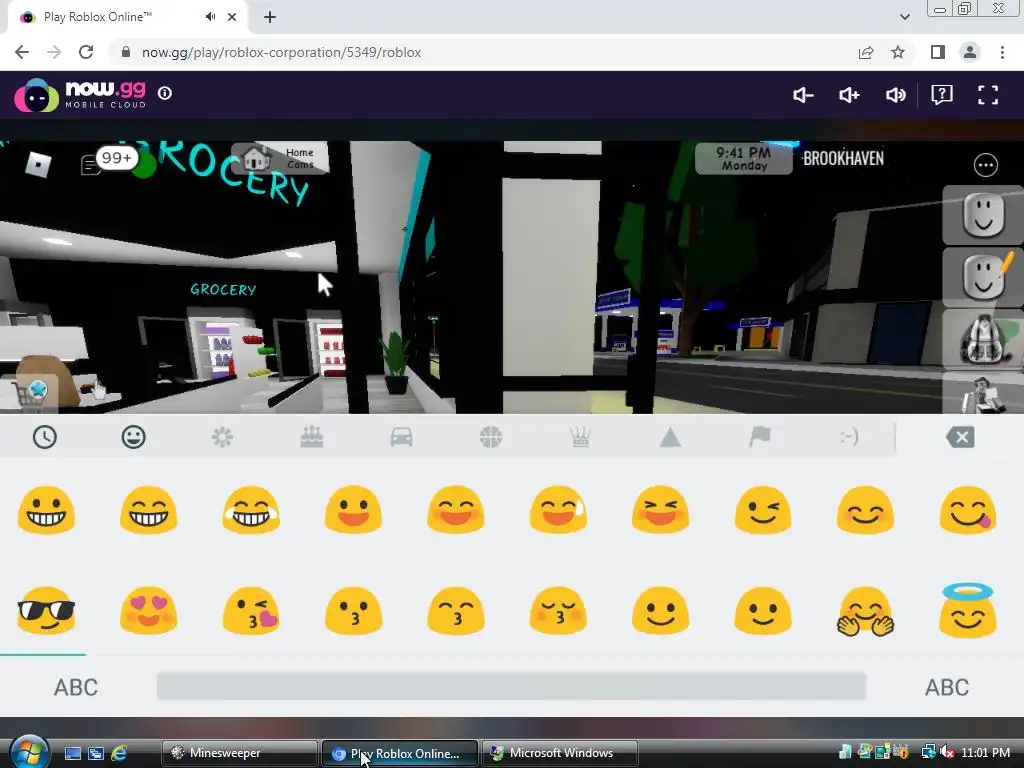The image size is (1024, 768).
Task: Open the text emoticons :-) tab
Action: point(848,437)
